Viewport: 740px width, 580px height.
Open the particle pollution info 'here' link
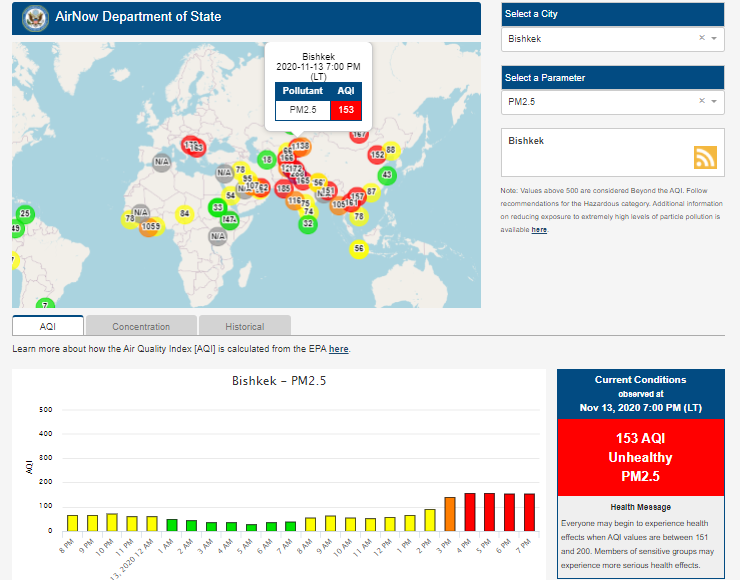(x=539, y=229)
